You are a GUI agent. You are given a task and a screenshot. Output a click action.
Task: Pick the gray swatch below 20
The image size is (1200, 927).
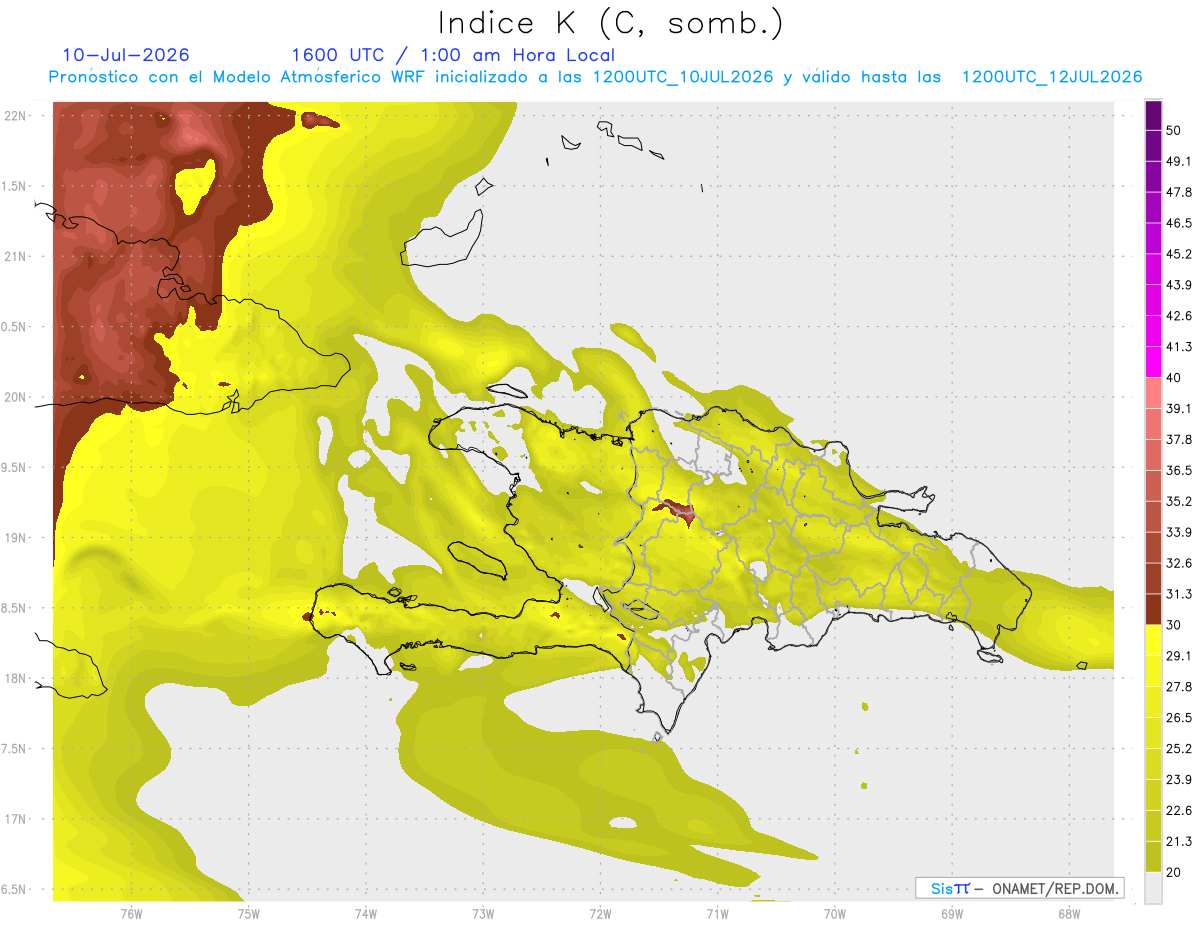pyautogui.click(x=1153, y=887)
